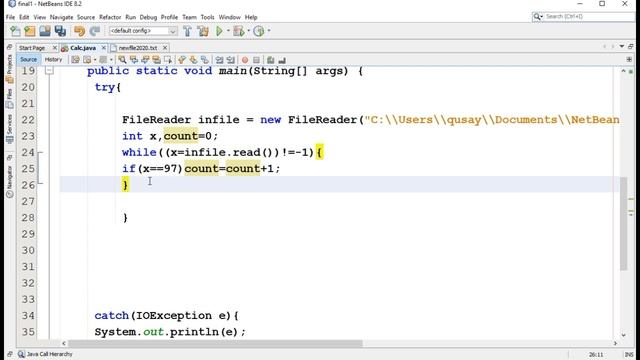
Task: Click the Debug Project icon
Action: [239, 31]
